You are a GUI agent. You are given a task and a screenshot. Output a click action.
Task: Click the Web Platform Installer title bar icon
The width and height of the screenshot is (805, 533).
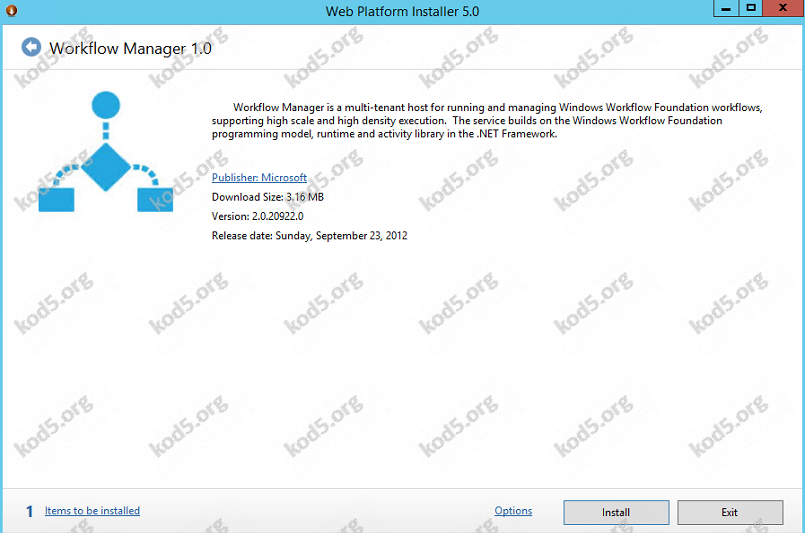click(11, 10)
